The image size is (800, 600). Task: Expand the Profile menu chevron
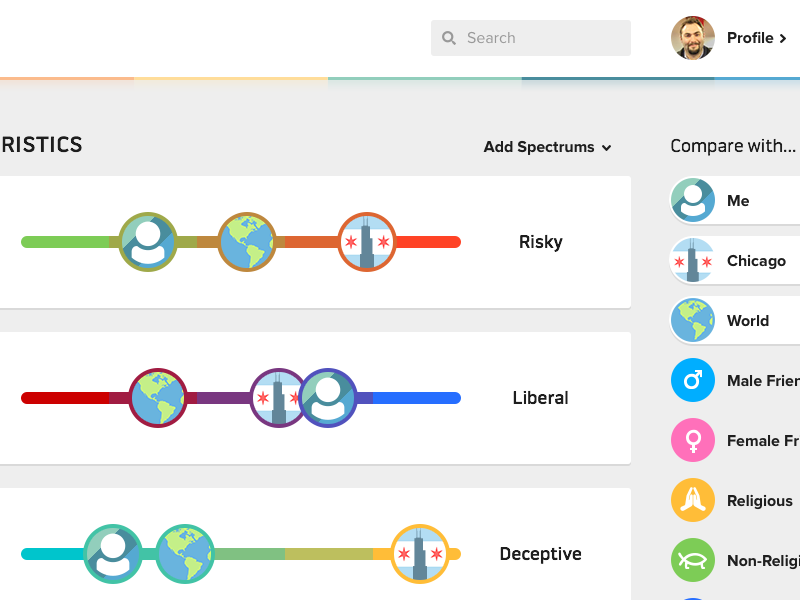[x=783, y=38]
